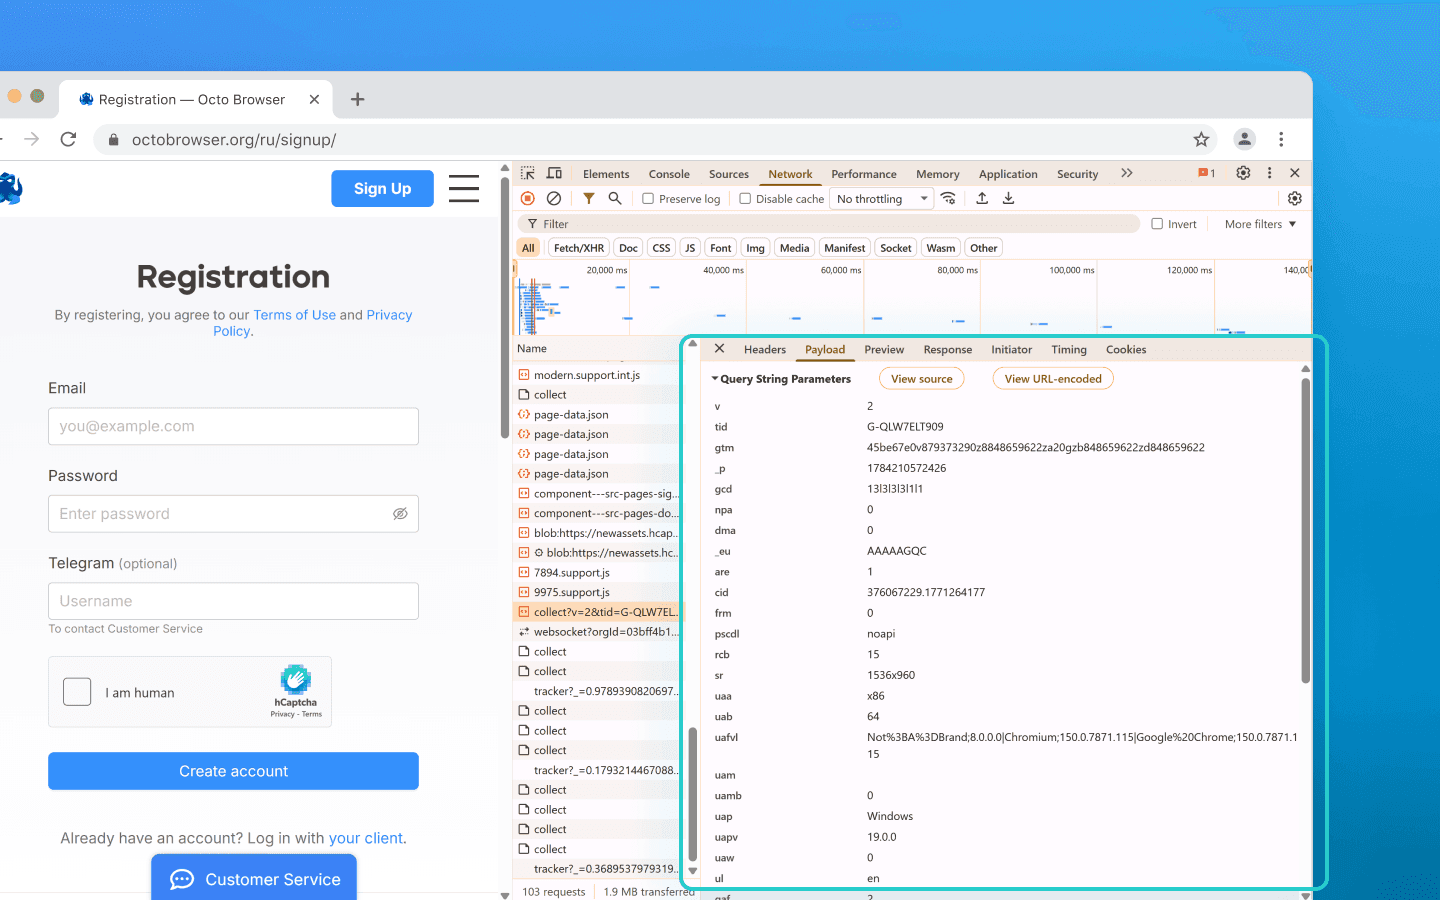Open DevTools settings gear icon
Viewport: 1440px width, 900px height.
click(x=1243, y=173)
